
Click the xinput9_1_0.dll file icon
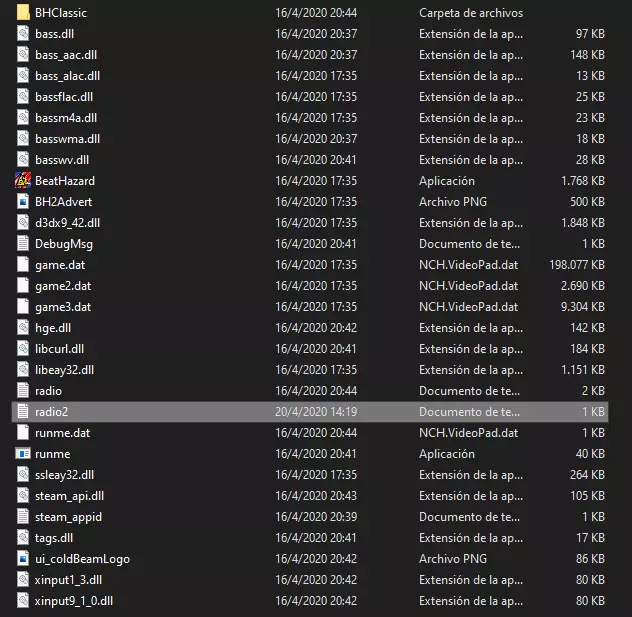(23, 600)
